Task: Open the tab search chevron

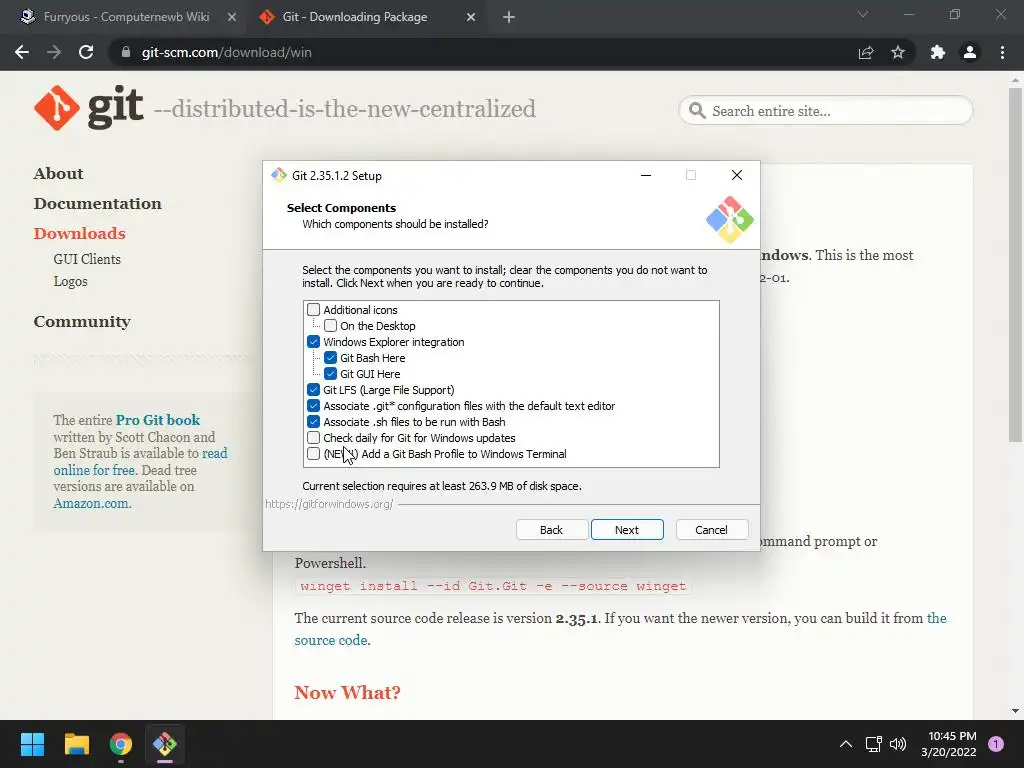Action: click(x=863, y=14)
